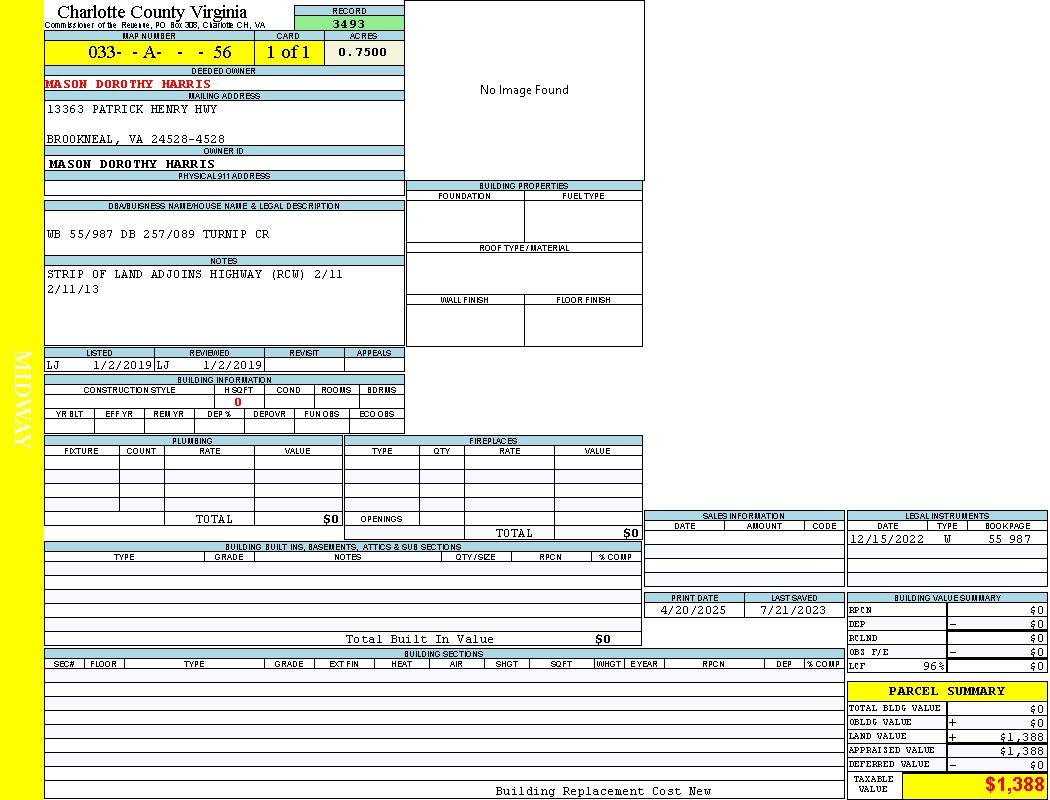
Task: Click the green record number 3493
Action: (349, 23)
